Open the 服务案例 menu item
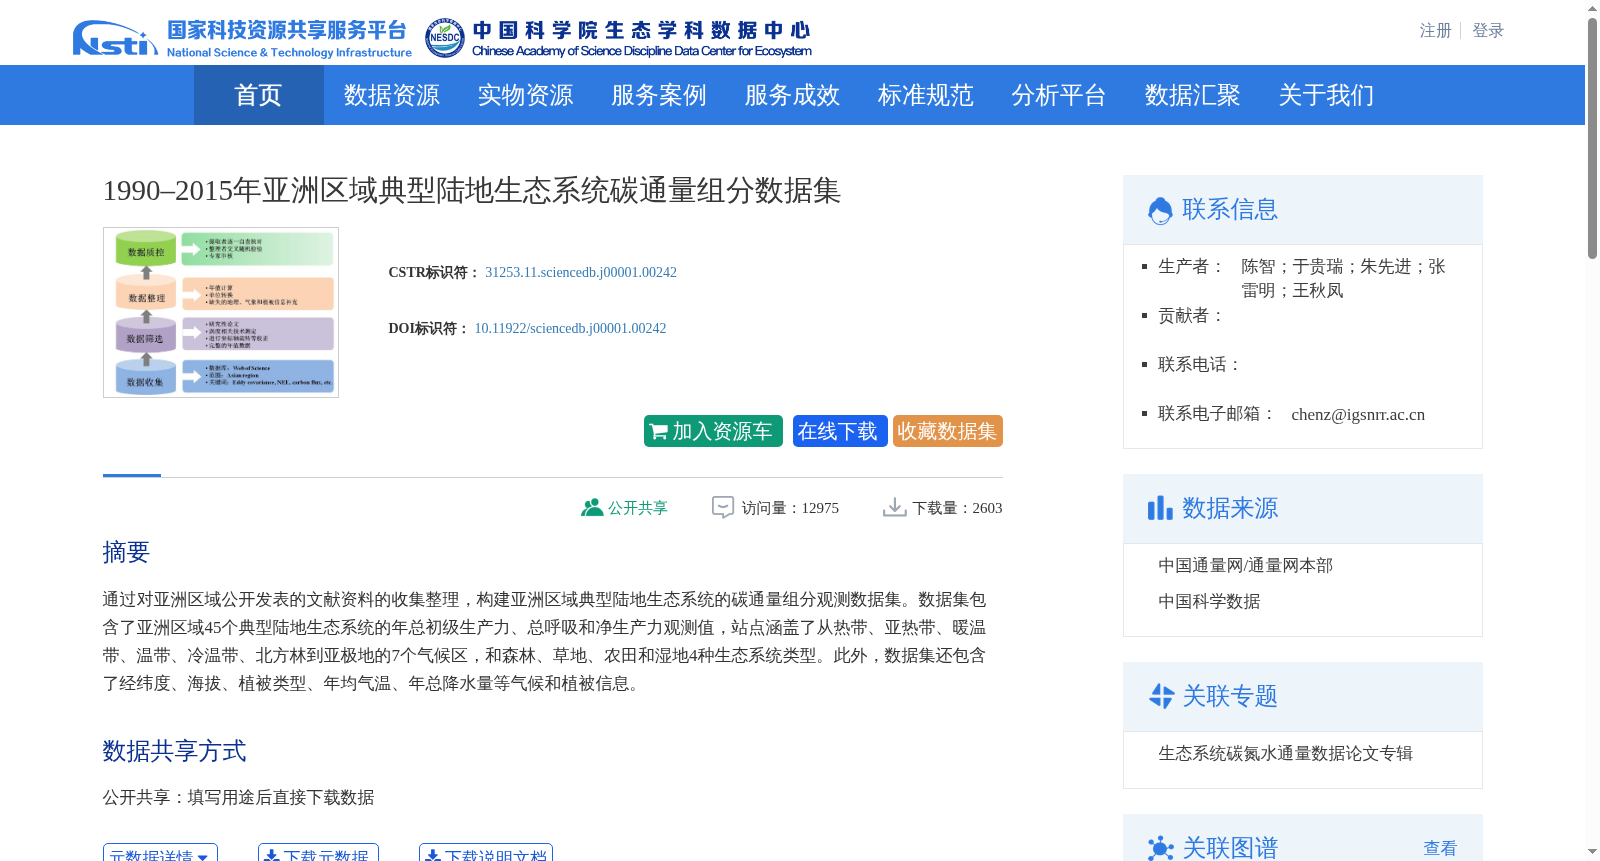Viewport: 1600px width, 861px height. [x=659, y=95]
